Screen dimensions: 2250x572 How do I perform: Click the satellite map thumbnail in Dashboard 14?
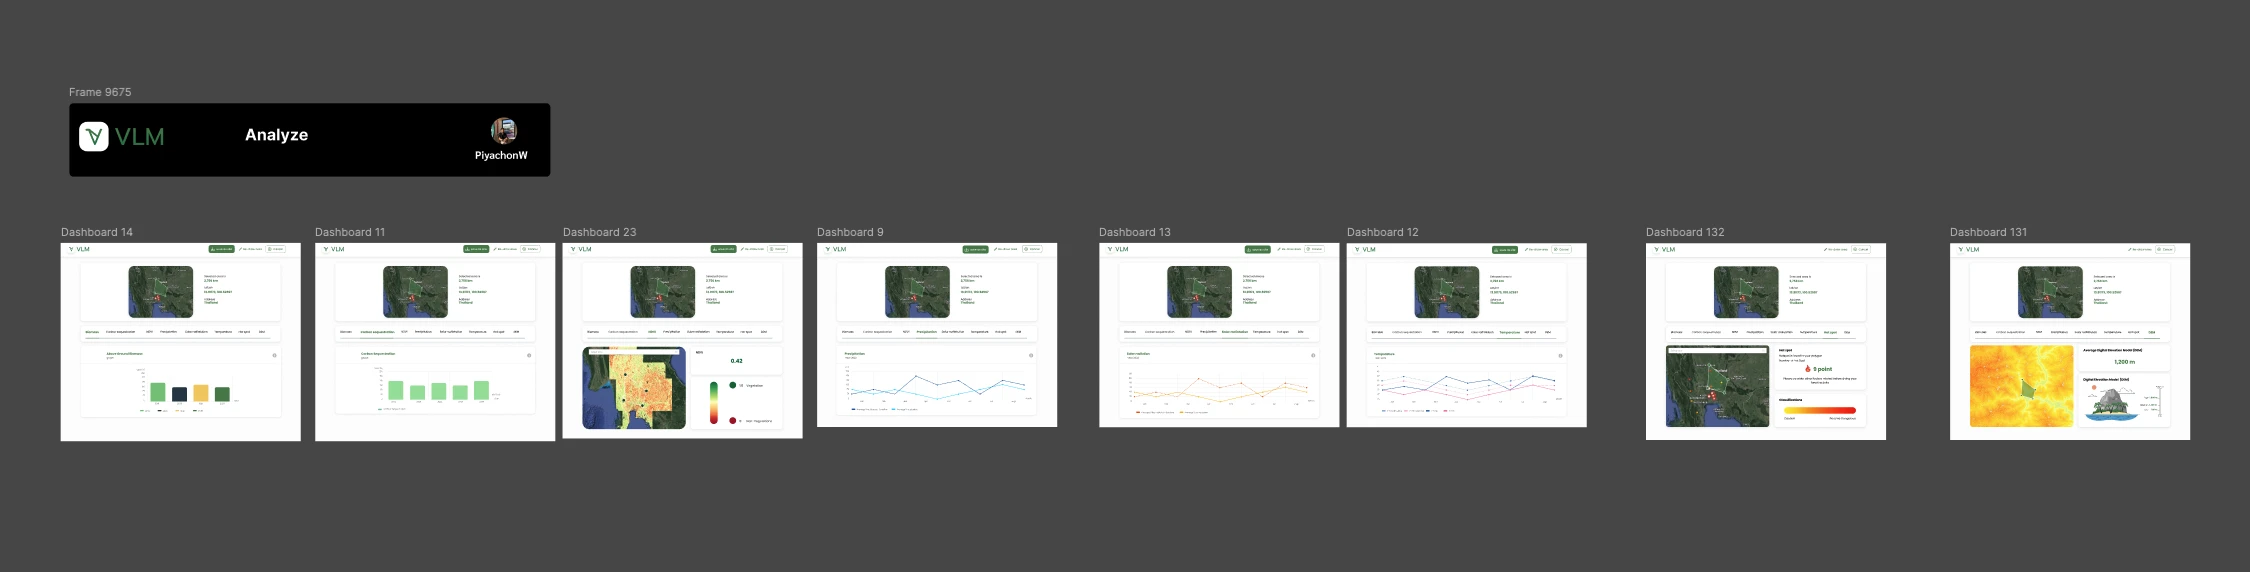coord(161,292)
